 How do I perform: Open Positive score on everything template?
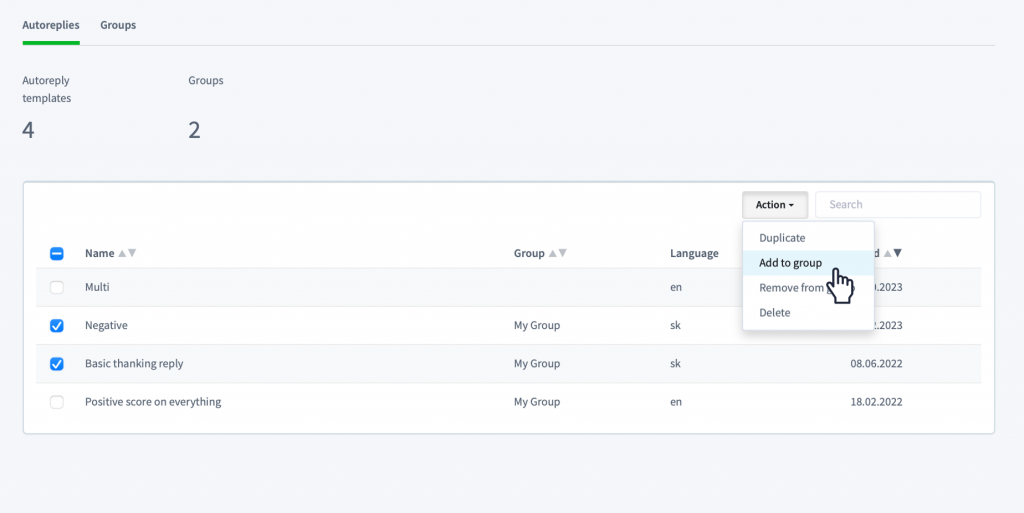click(153, 402)
